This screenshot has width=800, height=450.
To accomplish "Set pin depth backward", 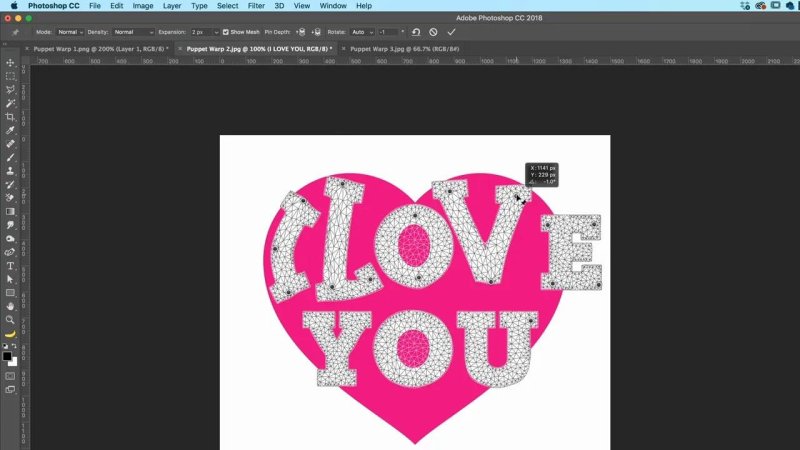I will [316, 32].
